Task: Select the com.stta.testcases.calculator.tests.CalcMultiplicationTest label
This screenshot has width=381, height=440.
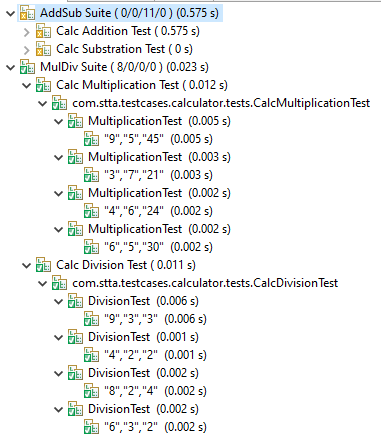Action: click(x=221, y=103)
